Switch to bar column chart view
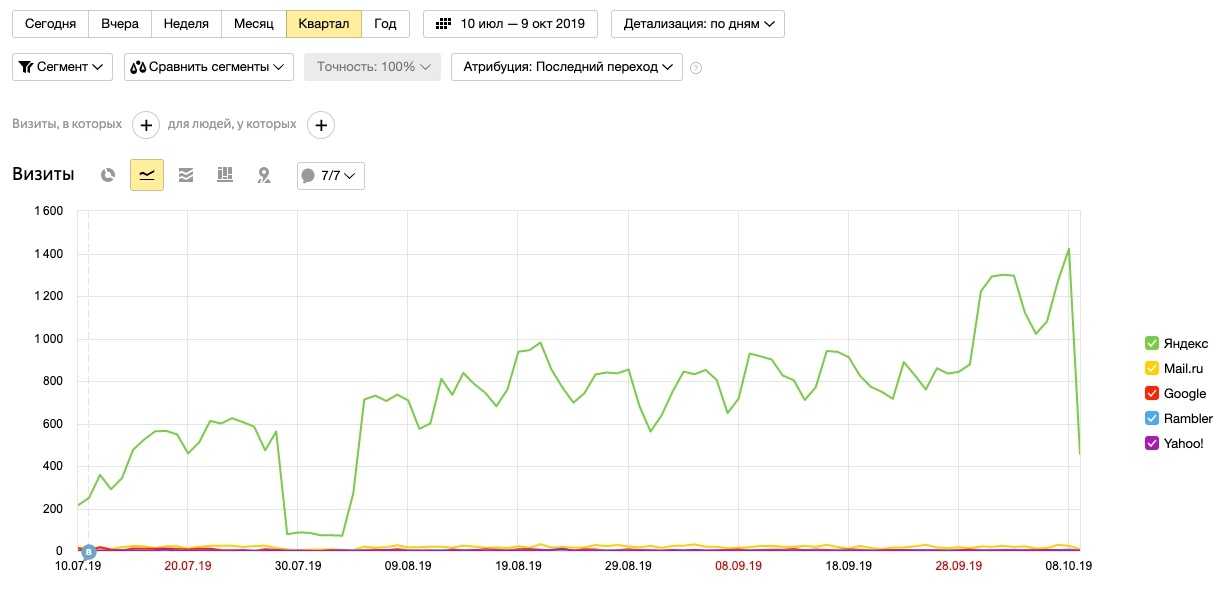The image size is (1224, 597). pos(225,175)
